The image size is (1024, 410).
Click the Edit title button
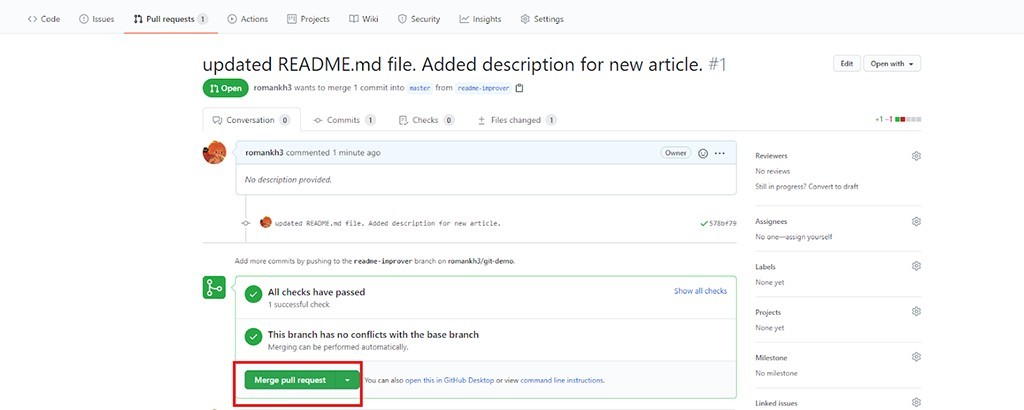click(846, 63)
